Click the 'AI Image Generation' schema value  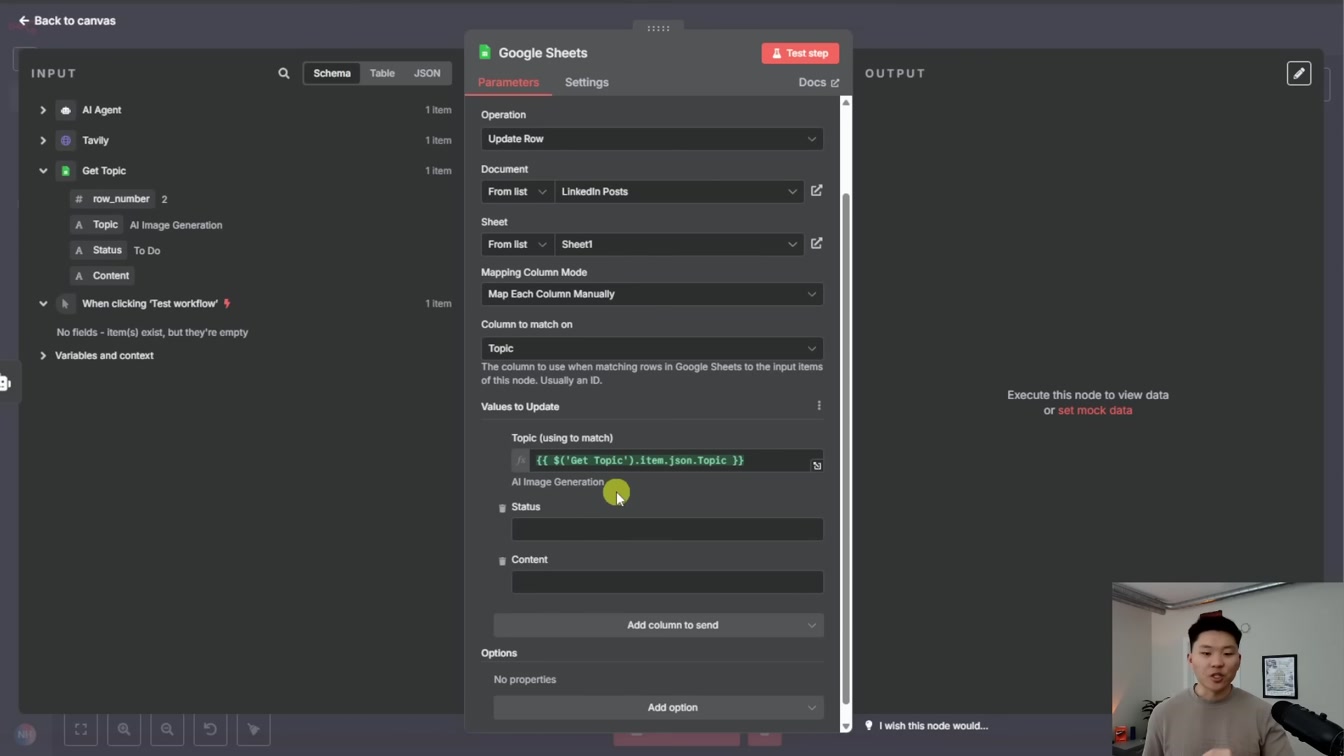tap(176, 226)
